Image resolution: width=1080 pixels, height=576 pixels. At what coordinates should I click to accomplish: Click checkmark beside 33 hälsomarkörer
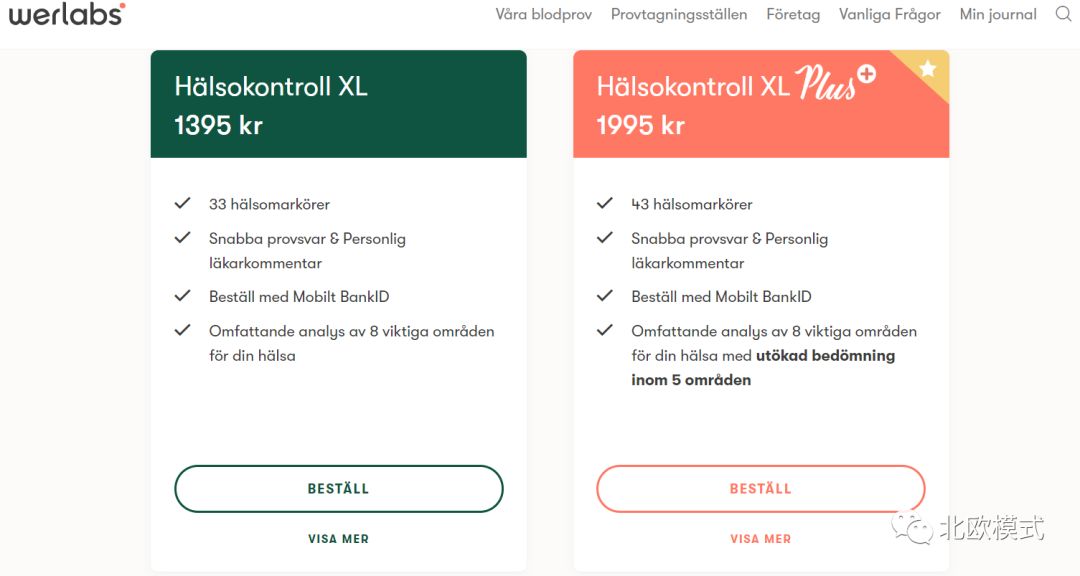(x=182, y=203)
